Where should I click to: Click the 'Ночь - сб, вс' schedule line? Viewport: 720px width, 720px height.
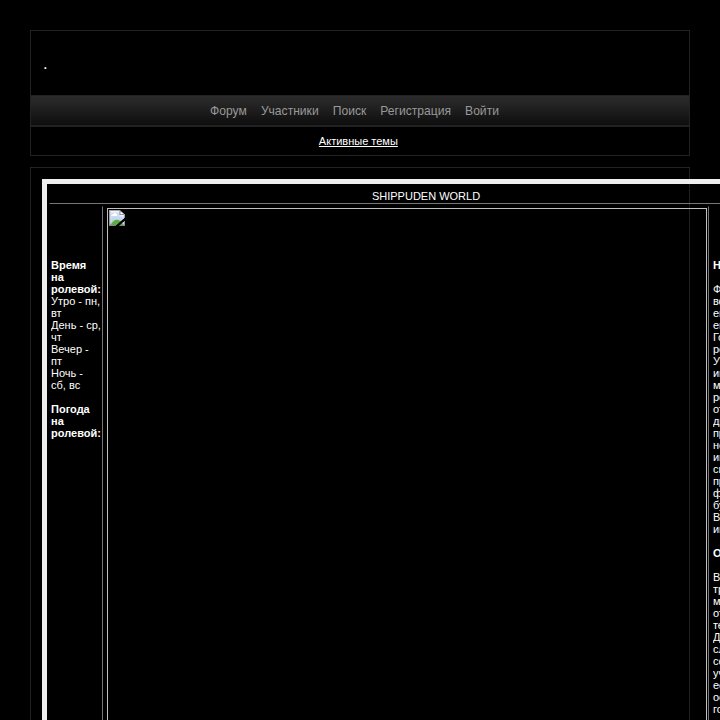(67, 379)
